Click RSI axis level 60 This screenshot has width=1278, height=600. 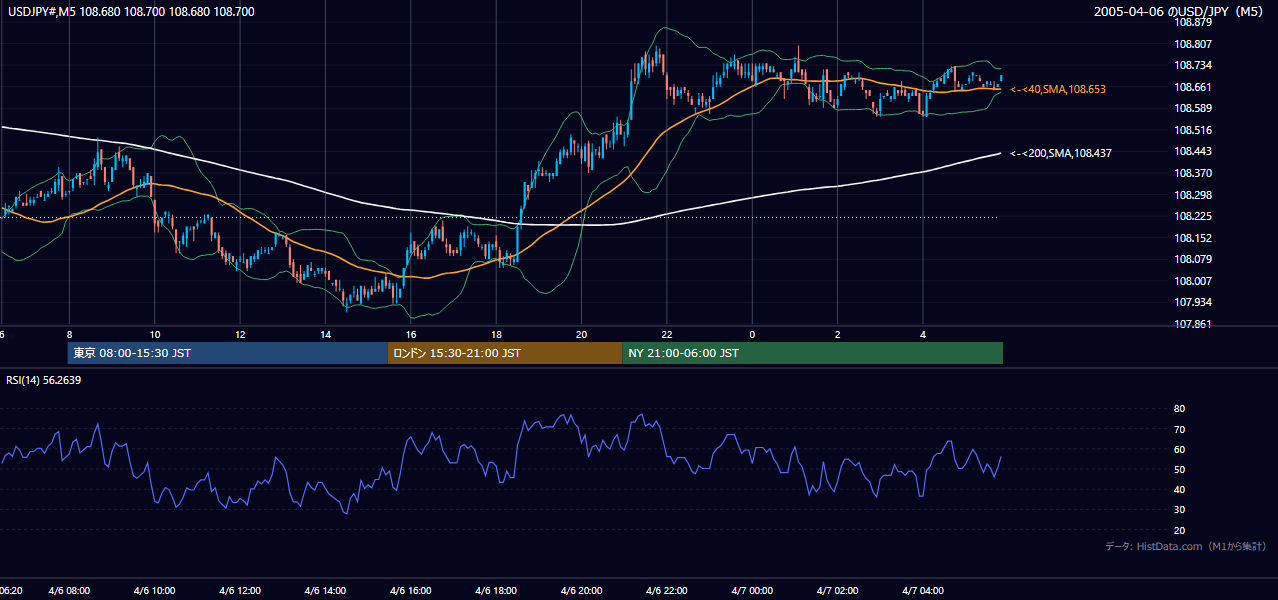pyautogui.click(x=1179, y=449)
